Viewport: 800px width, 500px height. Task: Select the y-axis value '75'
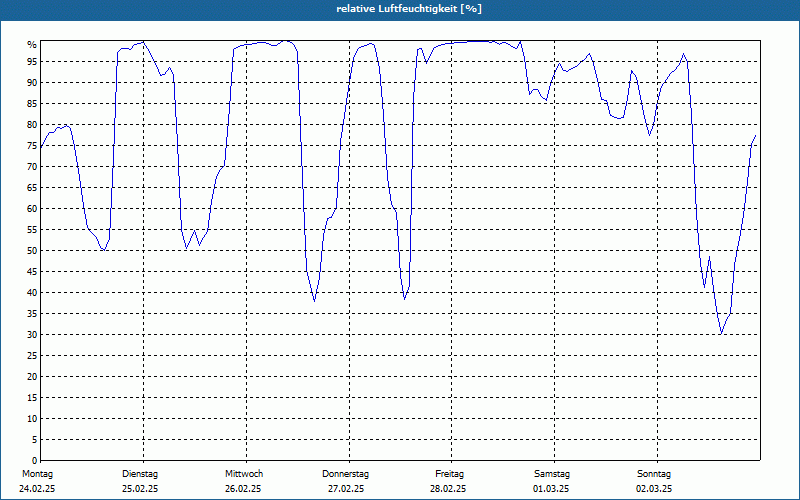pyautogui.click(x=32, y=145)
